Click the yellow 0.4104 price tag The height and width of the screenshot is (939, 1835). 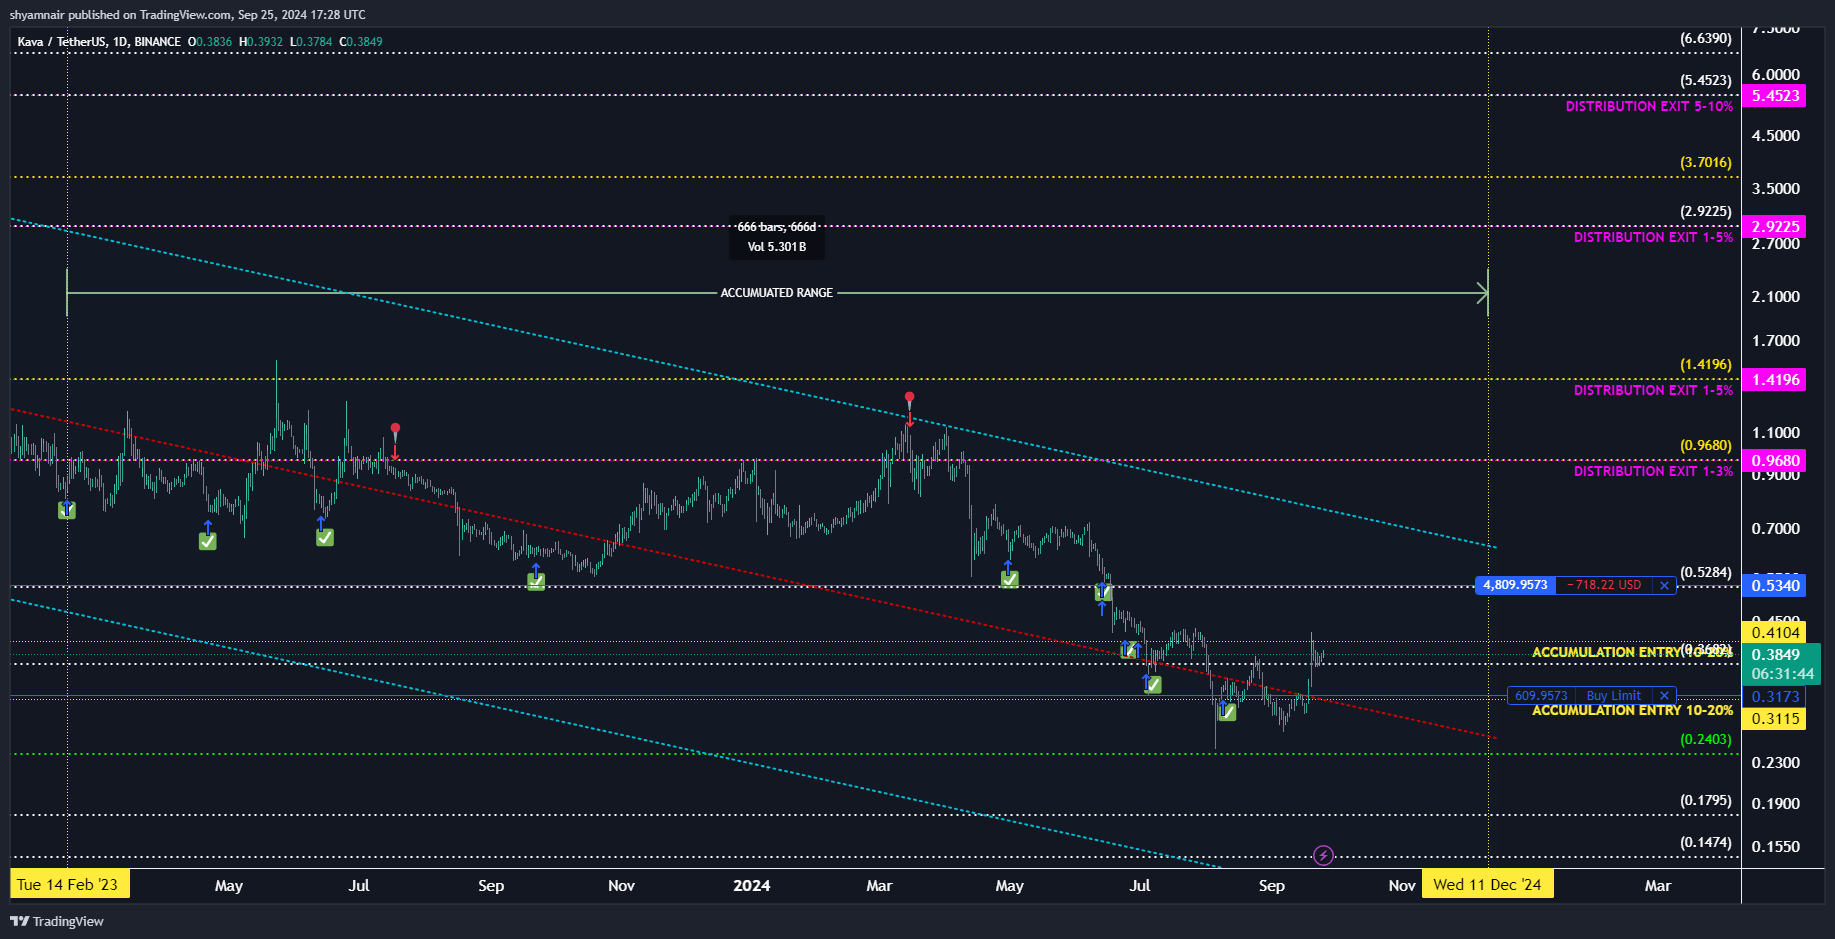click(1775, 632)
